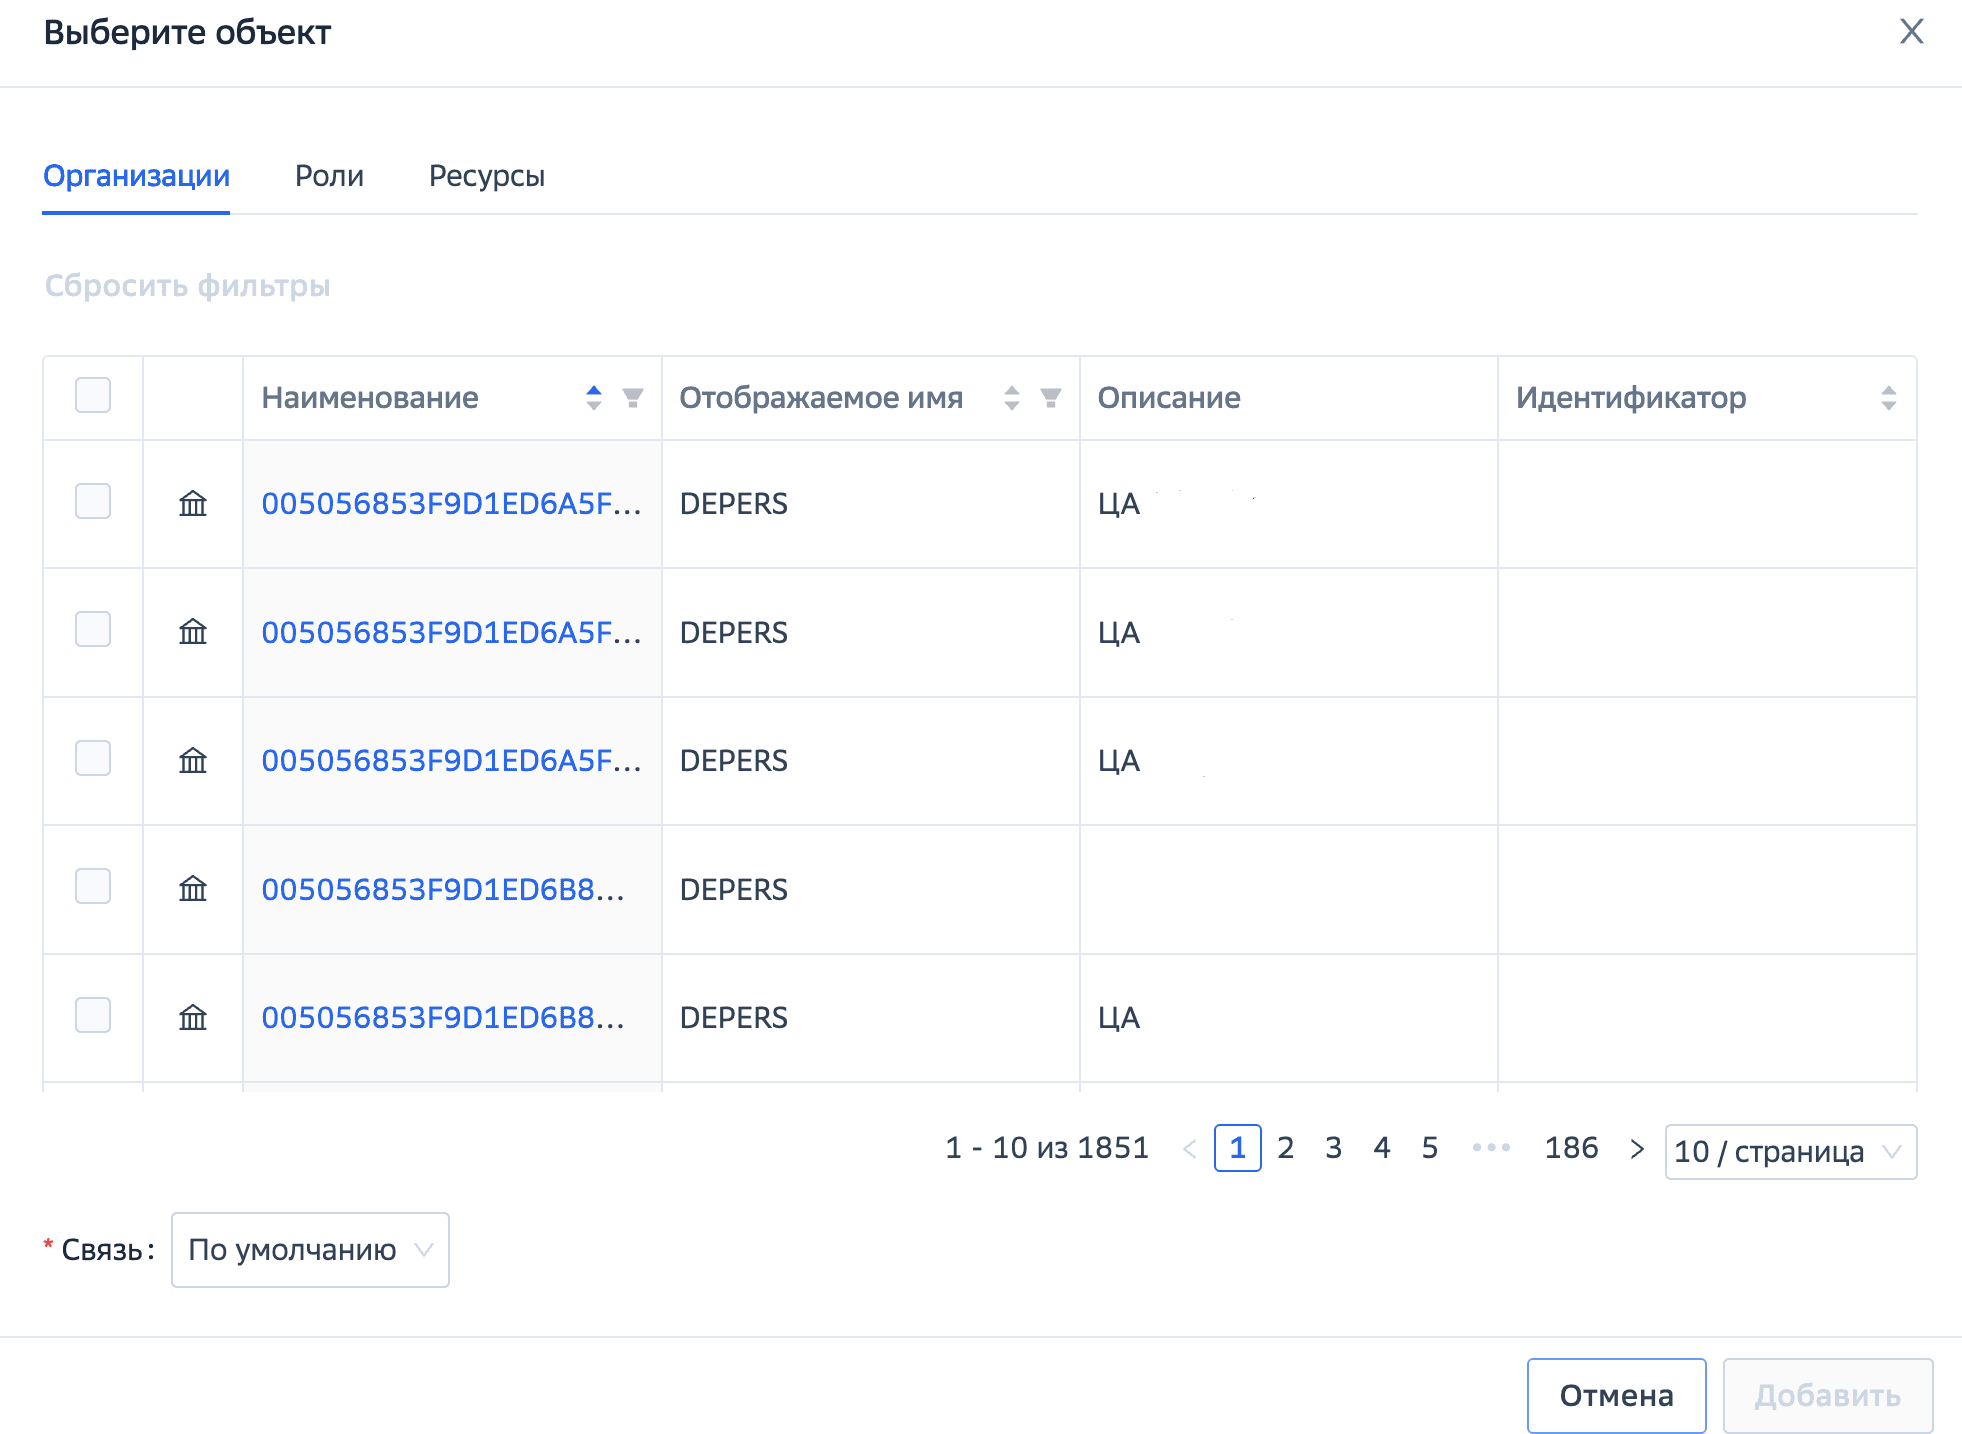Expand the Связь По умолчанию dropdown
Screen dimensions: 1962x1434
(x=310, y=1250)
